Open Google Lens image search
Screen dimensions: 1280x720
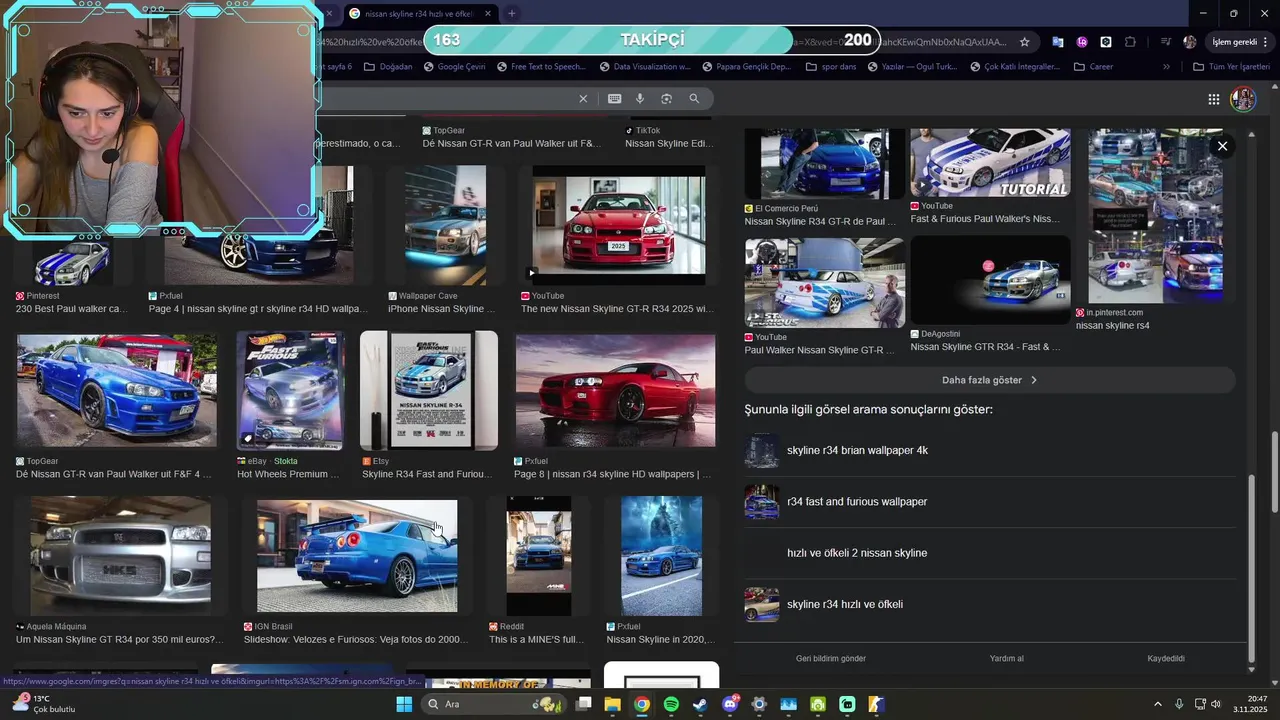(x=666, y=99)
